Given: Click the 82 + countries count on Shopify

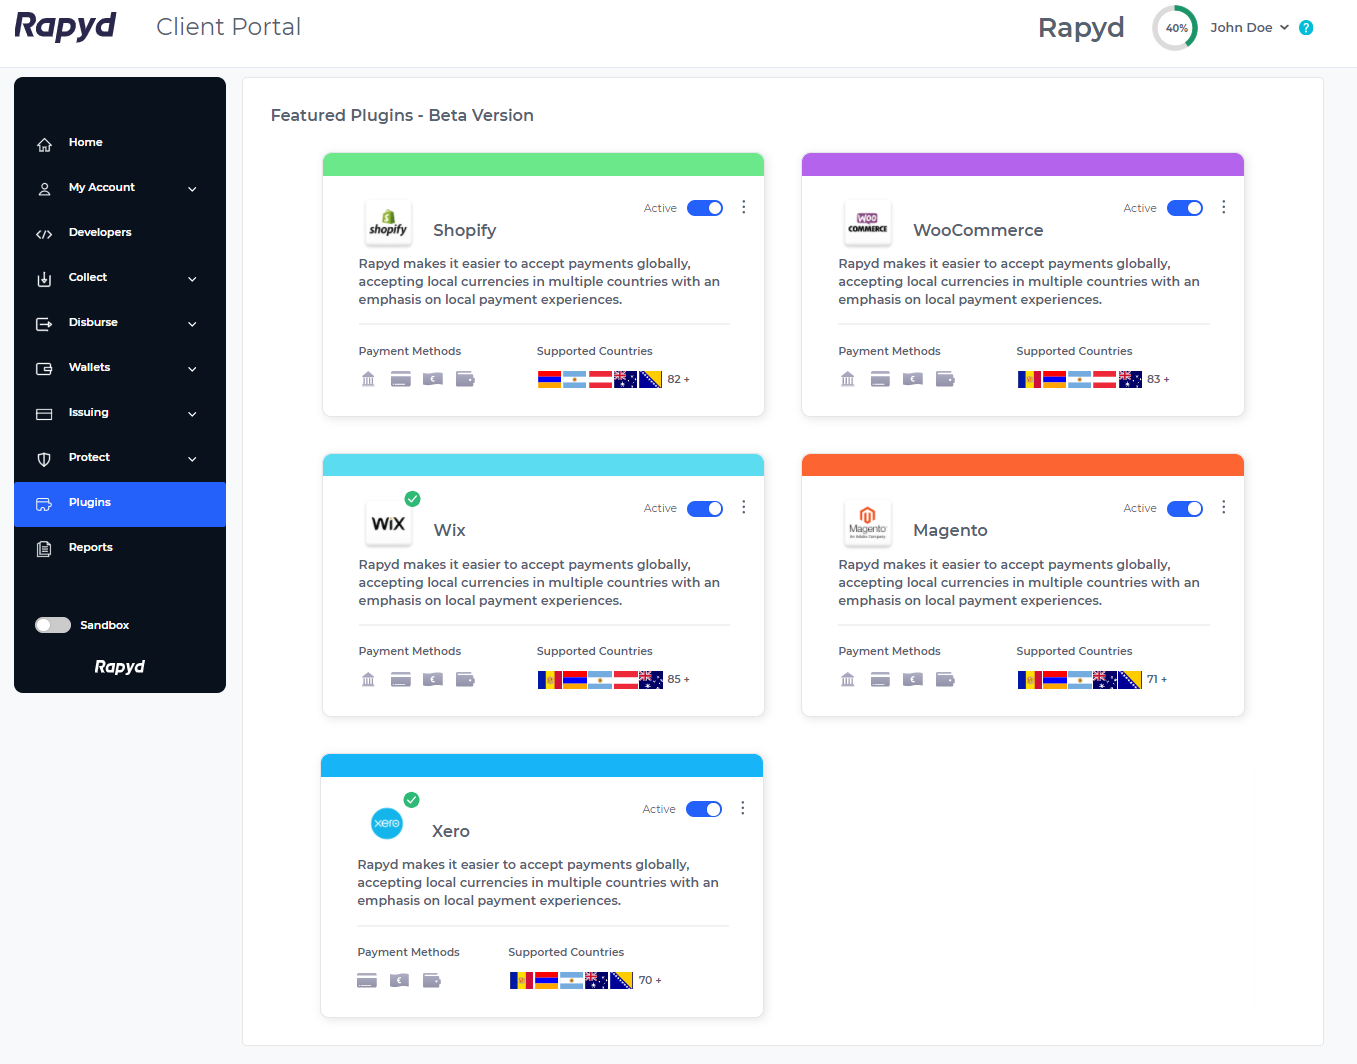Looking at the screenshot, I should [678, 379].
